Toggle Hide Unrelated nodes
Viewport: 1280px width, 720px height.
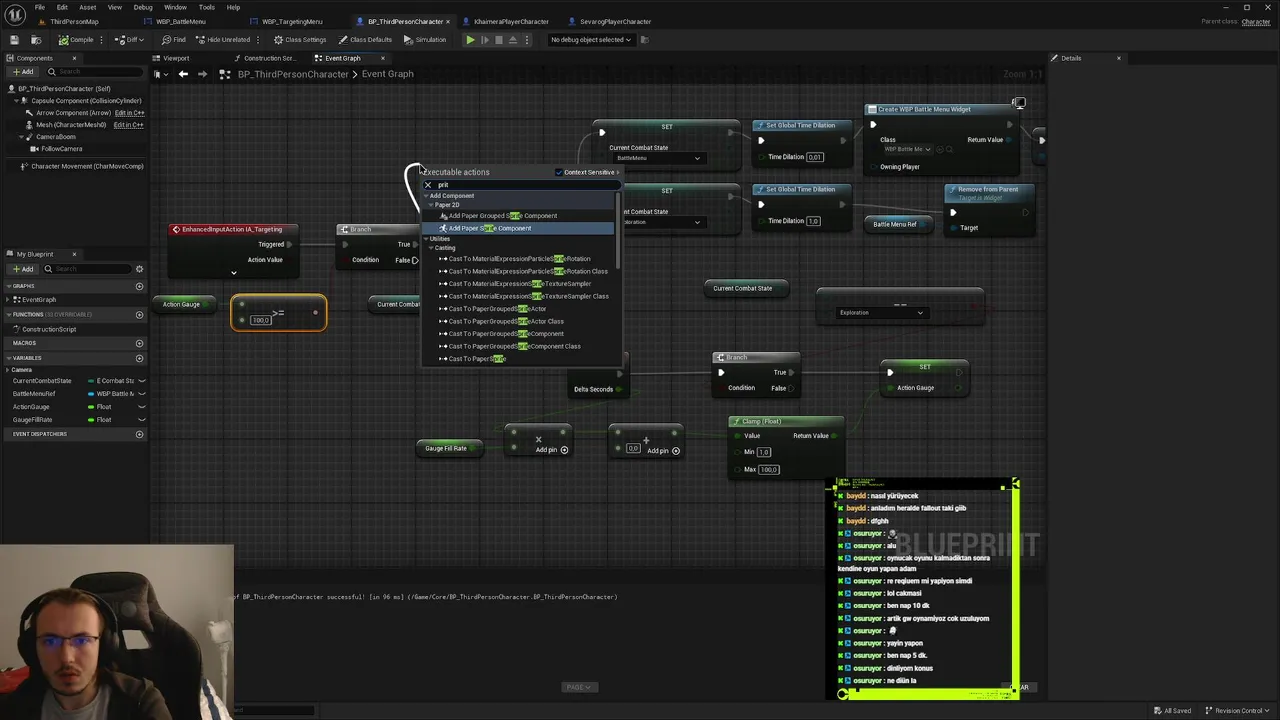pyautogui.click(x=222, y=40)
